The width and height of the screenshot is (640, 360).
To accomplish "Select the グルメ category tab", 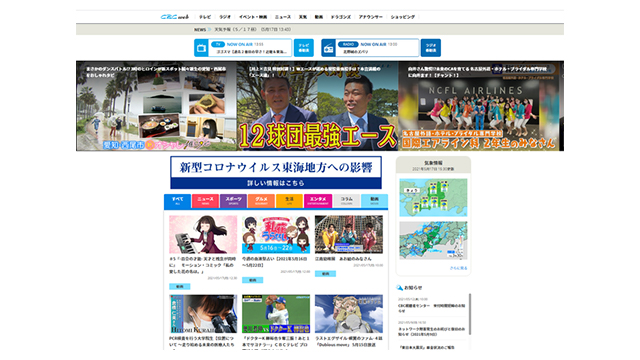I will coord(261,201).
